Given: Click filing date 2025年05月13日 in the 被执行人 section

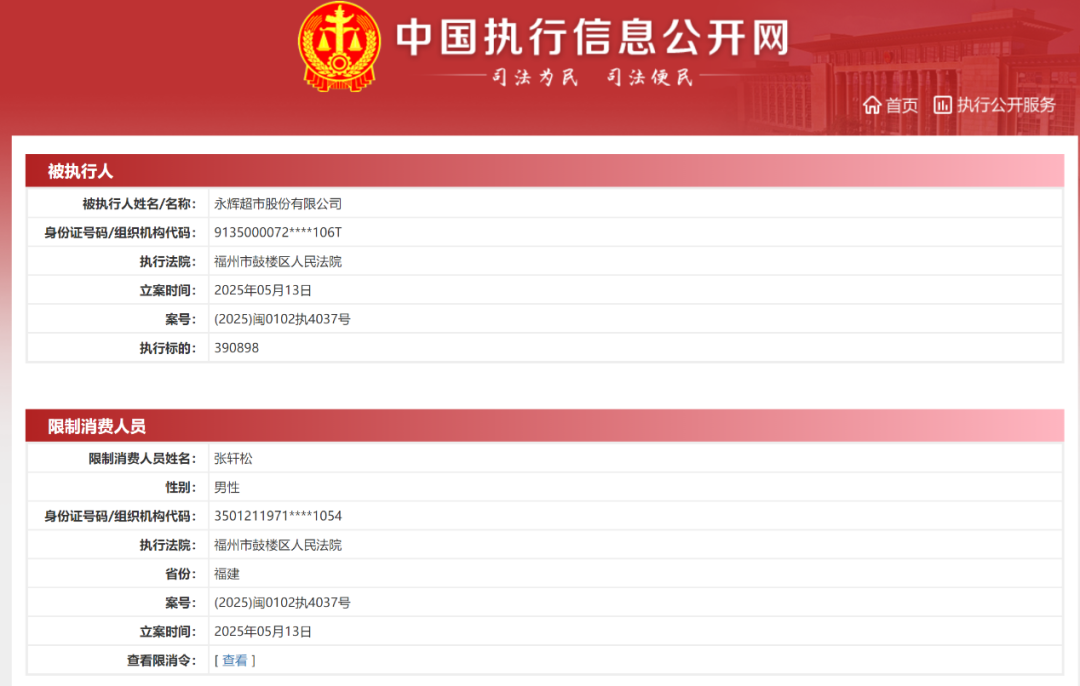Looking at the screenshot, I should tap(262, 291).
